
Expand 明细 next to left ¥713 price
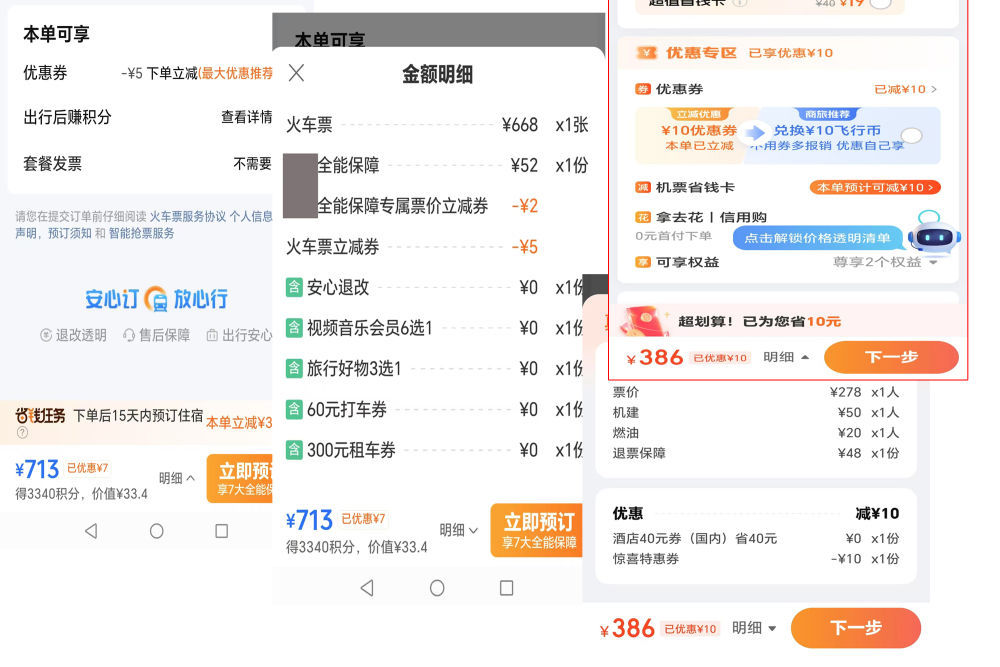pos(177,478)
